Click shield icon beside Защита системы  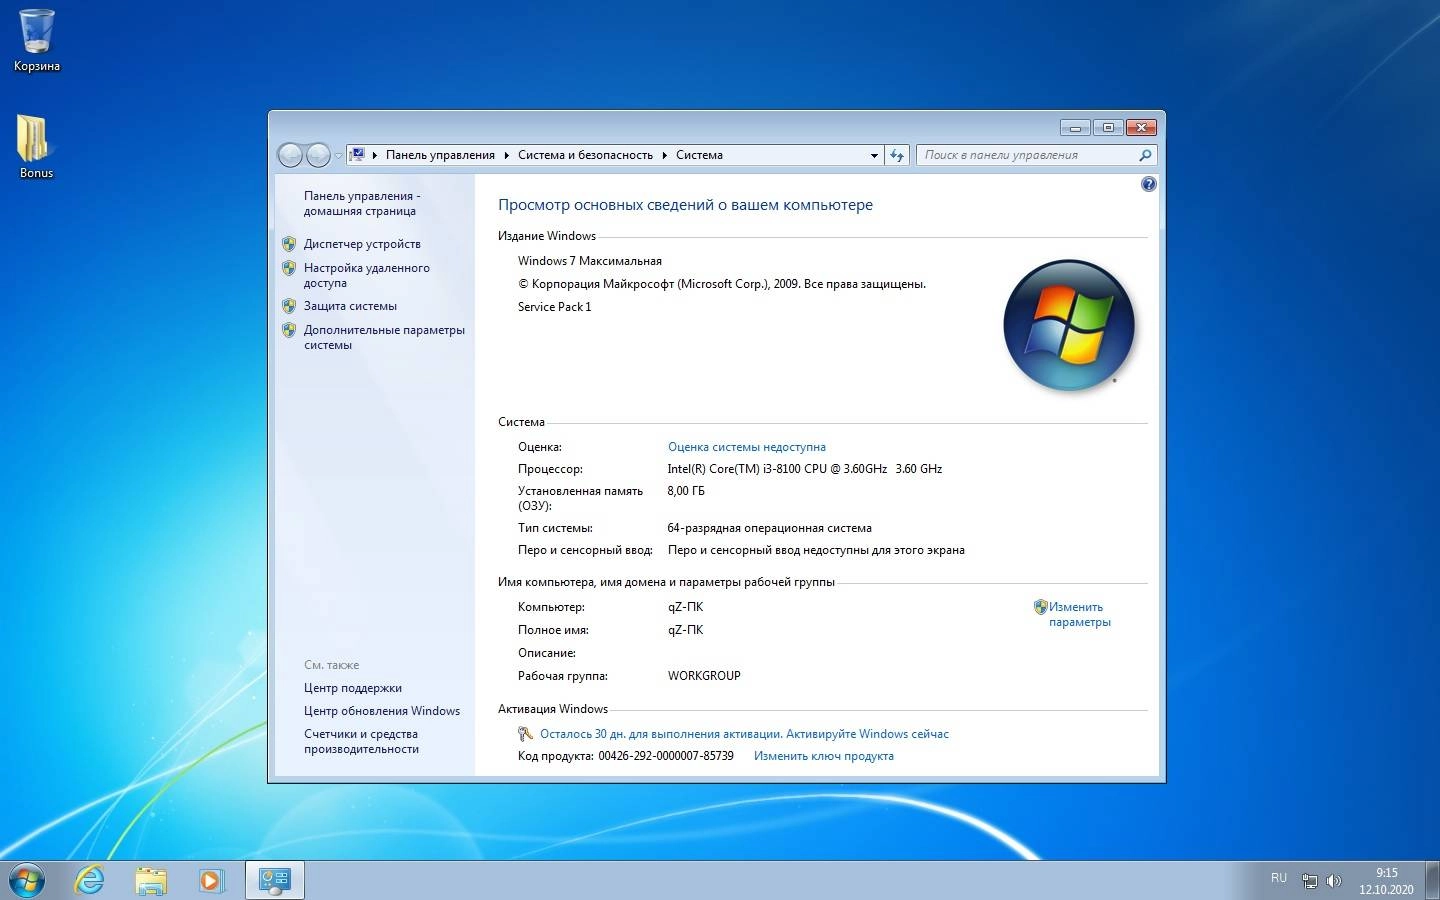click(x=289, y=306)
